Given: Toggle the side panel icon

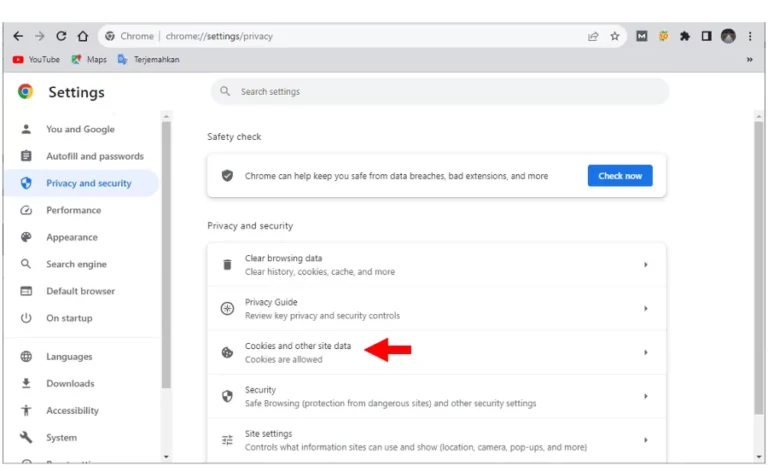Looking at the screenshot, I should point(706,36).
